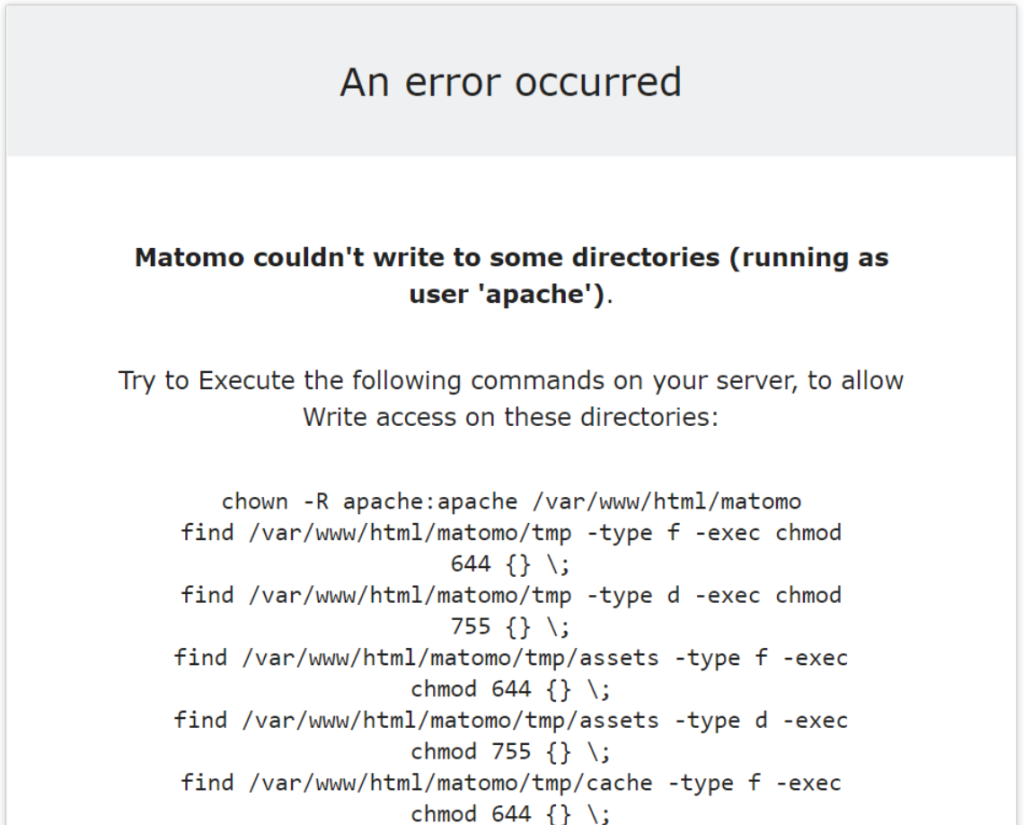Click 'directories' in the bold error message
1024x825 pixels.
point(646,257)
